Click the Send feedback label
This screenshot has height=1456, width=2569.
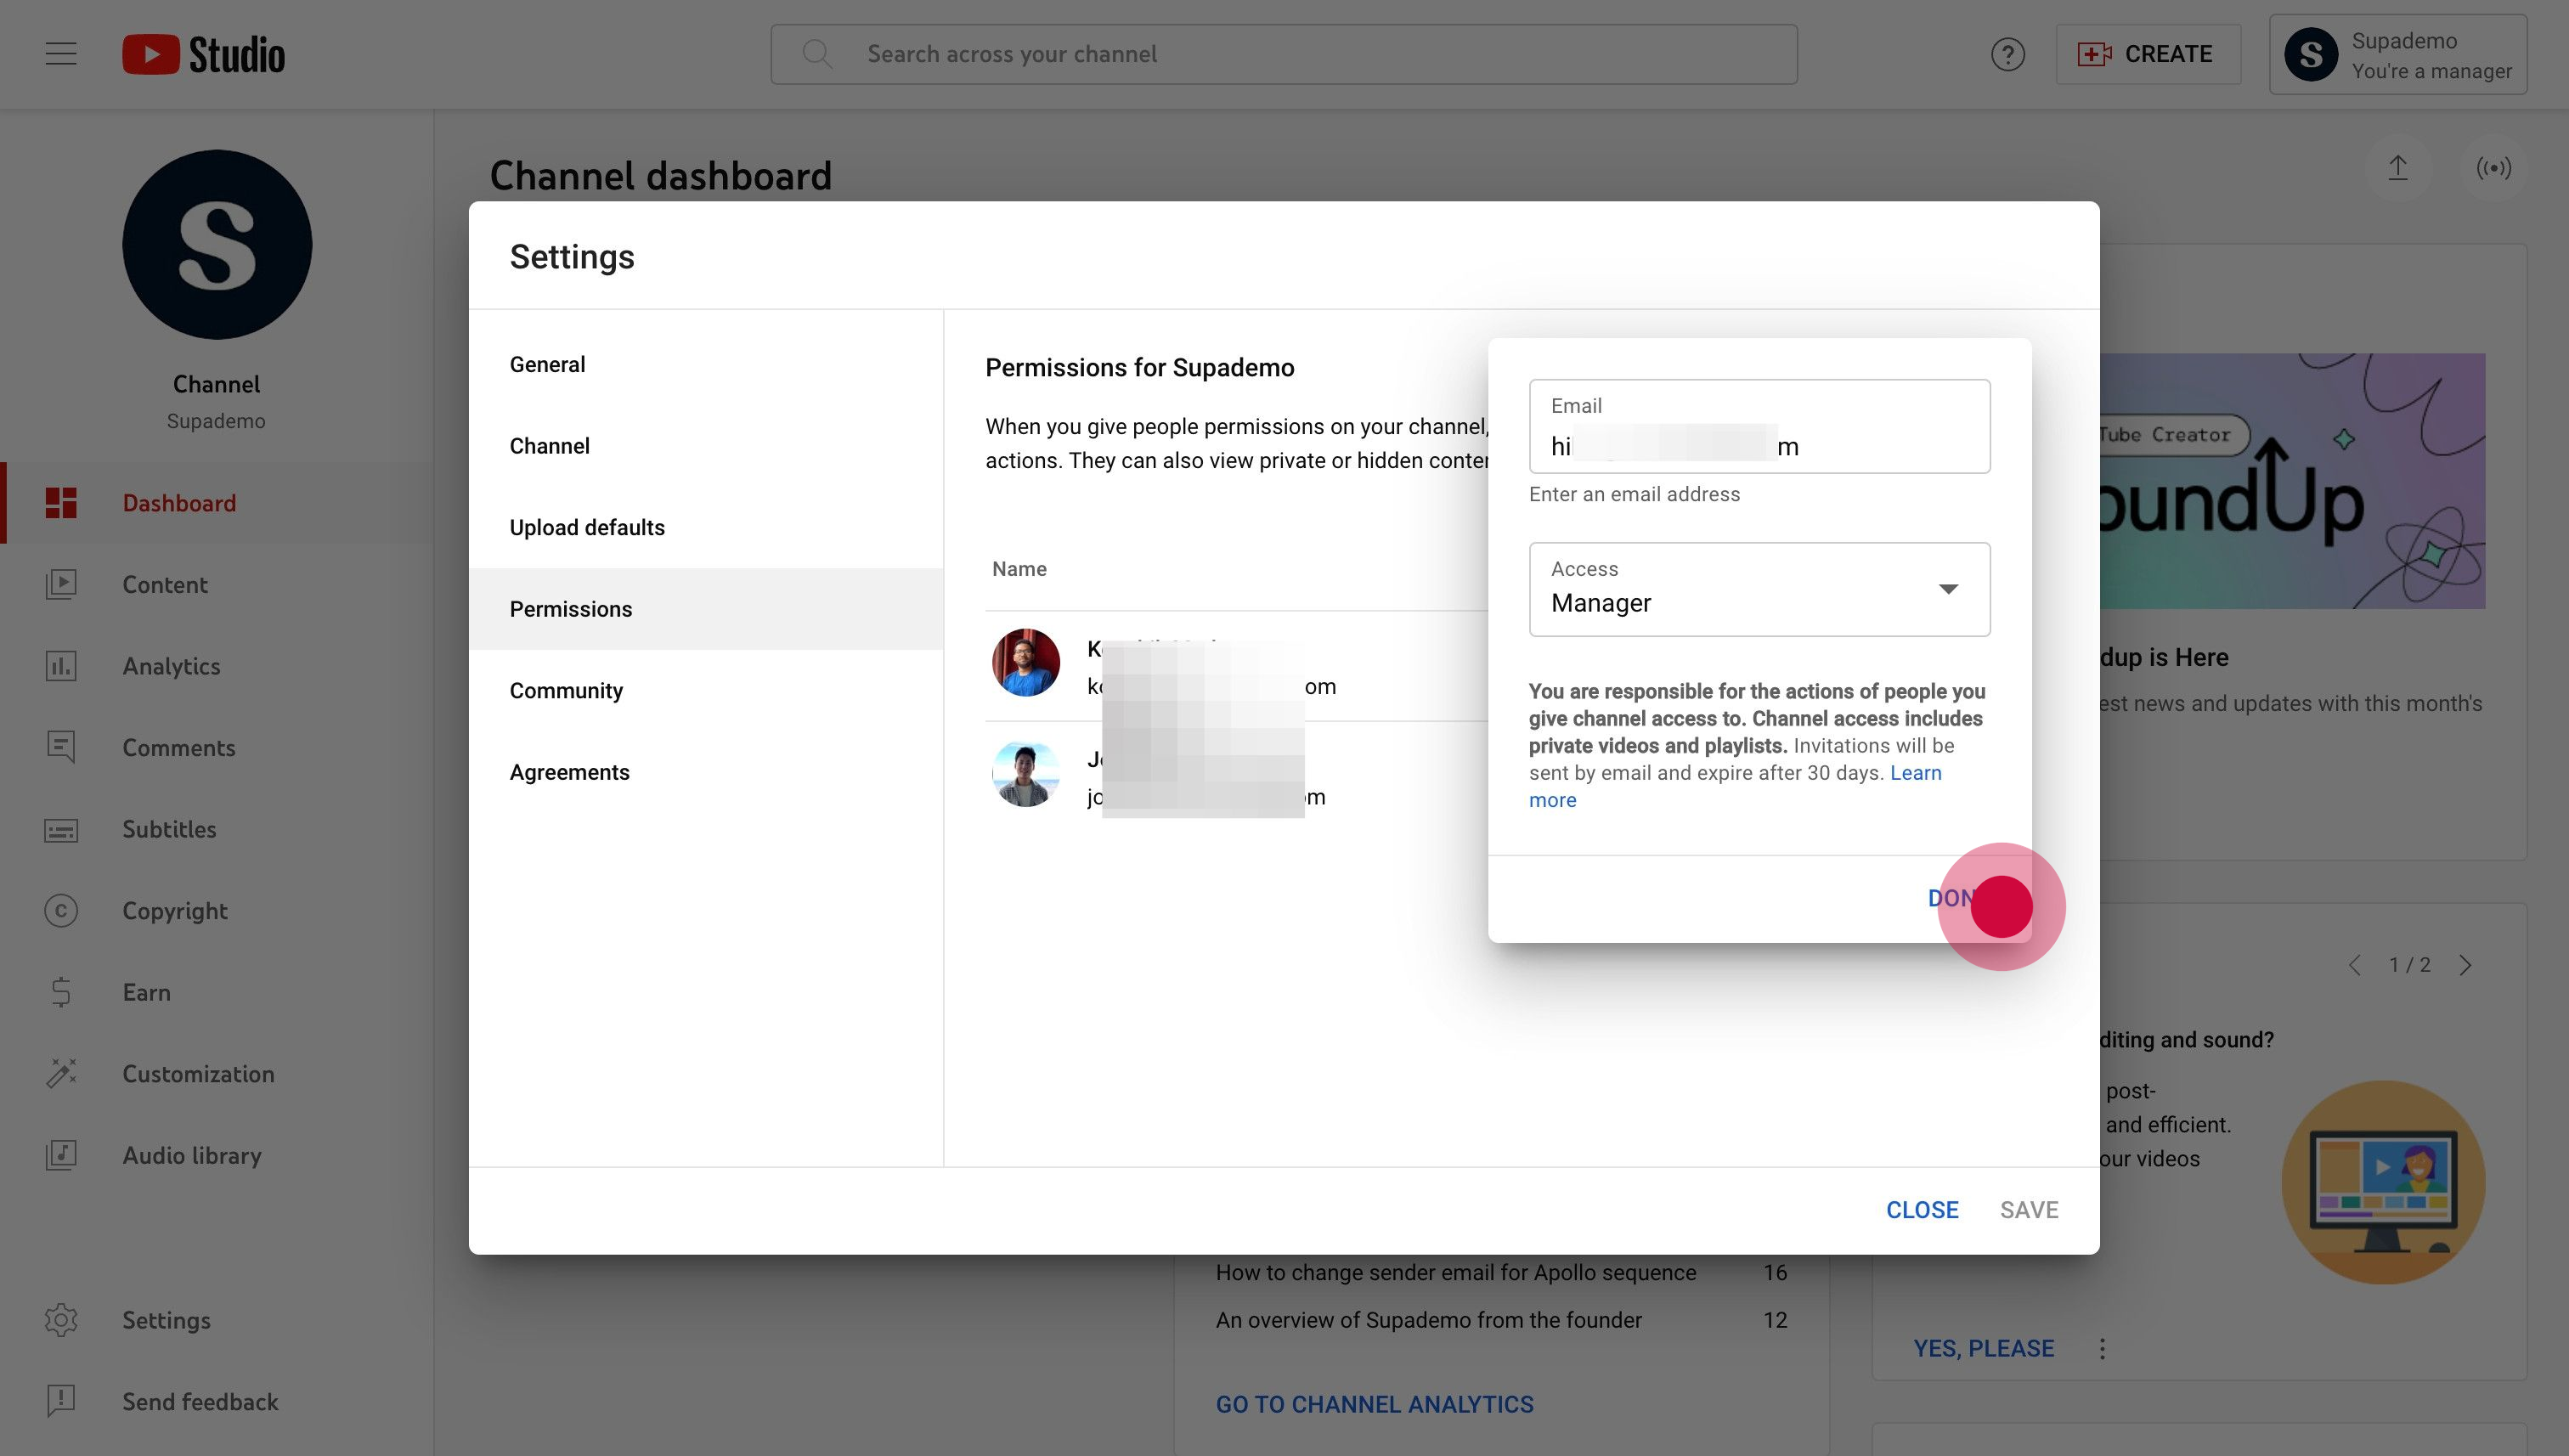(x=200, y=1401)
